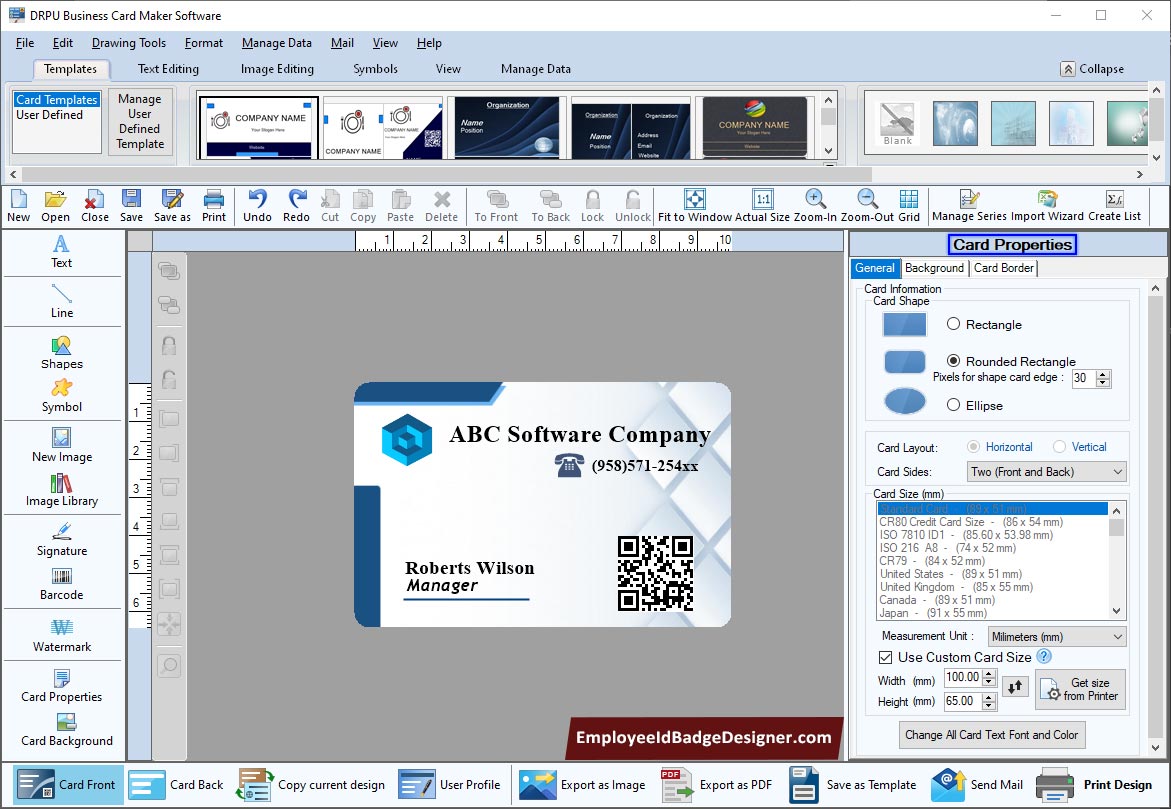Choose Horizontal card layout
Image resolution: width=1171 pixels, height=809 pixels.
[973, 447]
